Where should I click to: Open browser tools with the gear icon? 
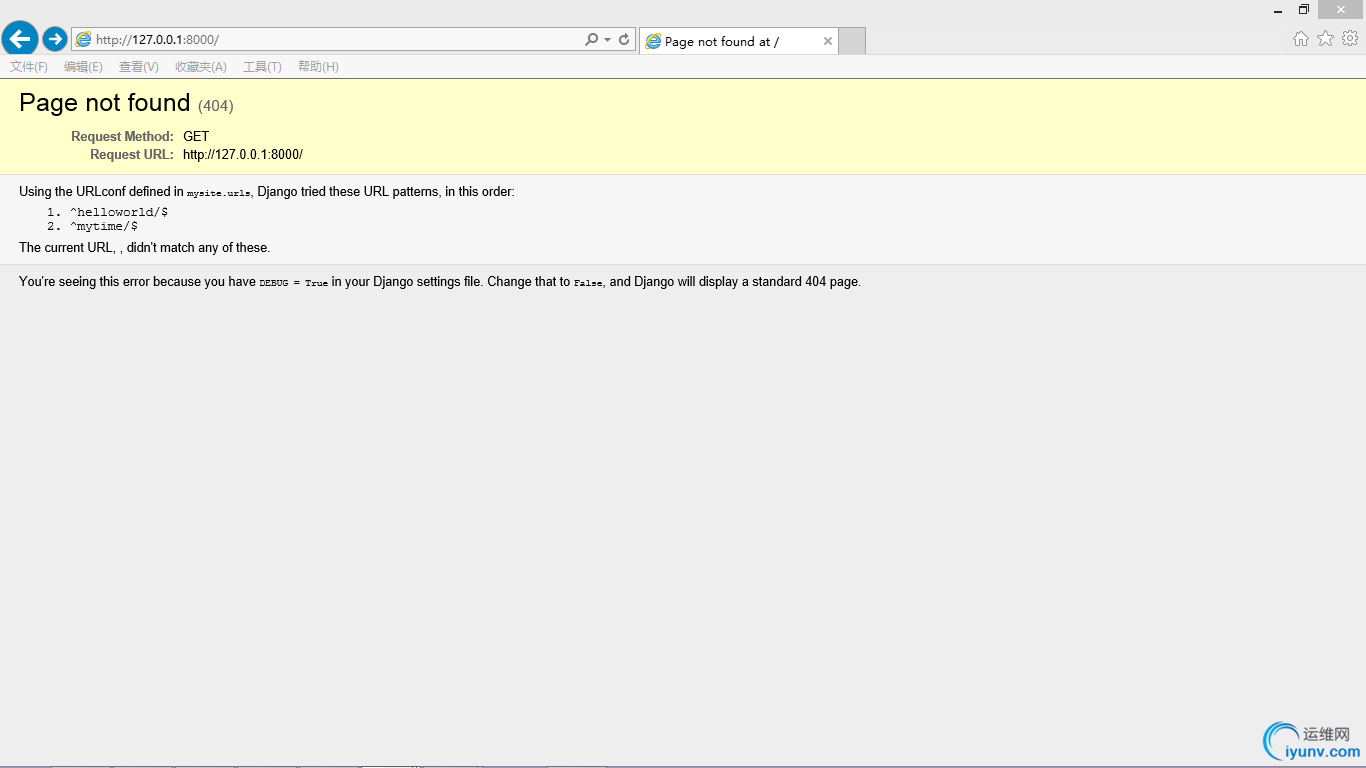coord(1350,38)
